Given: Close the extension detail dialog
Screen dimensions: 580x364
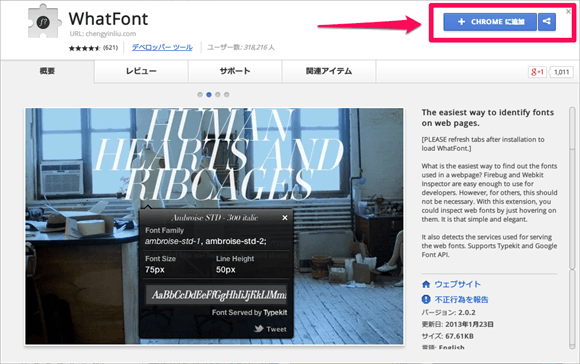Looking at the screenshot, I should 568,12.
